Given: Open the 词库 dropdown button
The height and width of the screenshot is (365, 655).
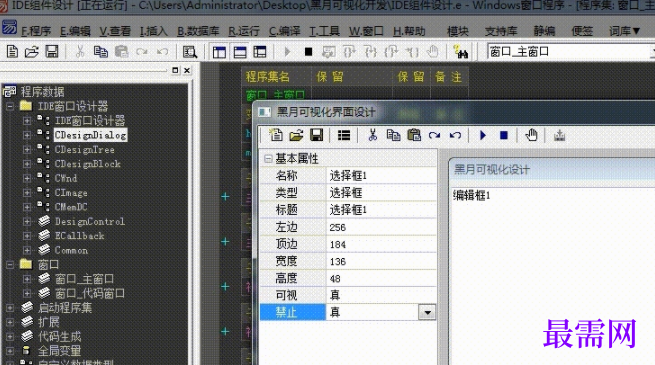Looking at the screenshot, I should coord(624,31).
